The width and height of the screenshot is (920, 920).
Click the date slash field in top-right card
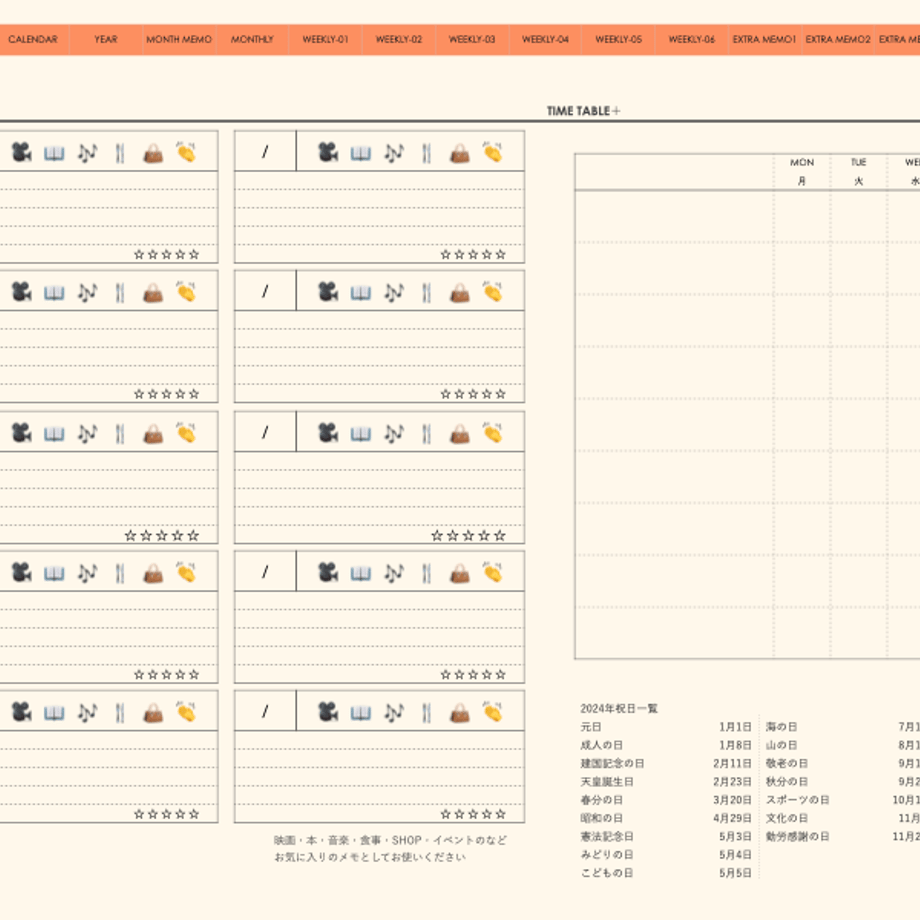[265, 151]
